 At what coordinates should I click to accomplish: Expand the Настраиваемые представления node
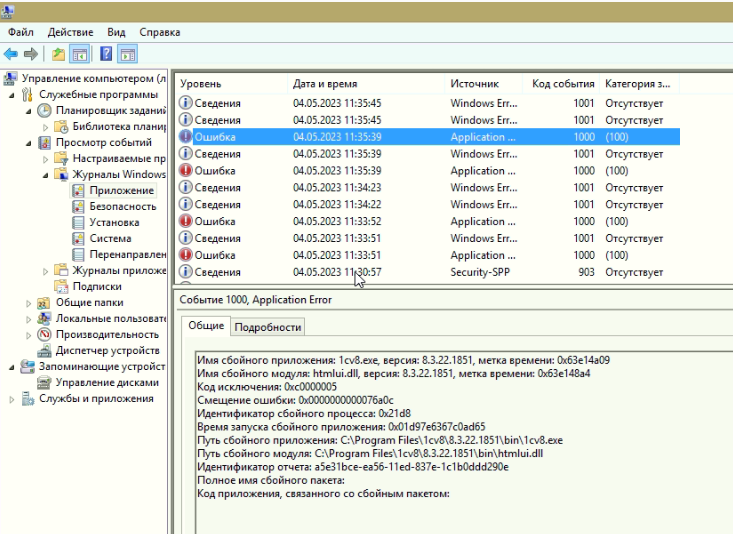[x=45, y=159]
